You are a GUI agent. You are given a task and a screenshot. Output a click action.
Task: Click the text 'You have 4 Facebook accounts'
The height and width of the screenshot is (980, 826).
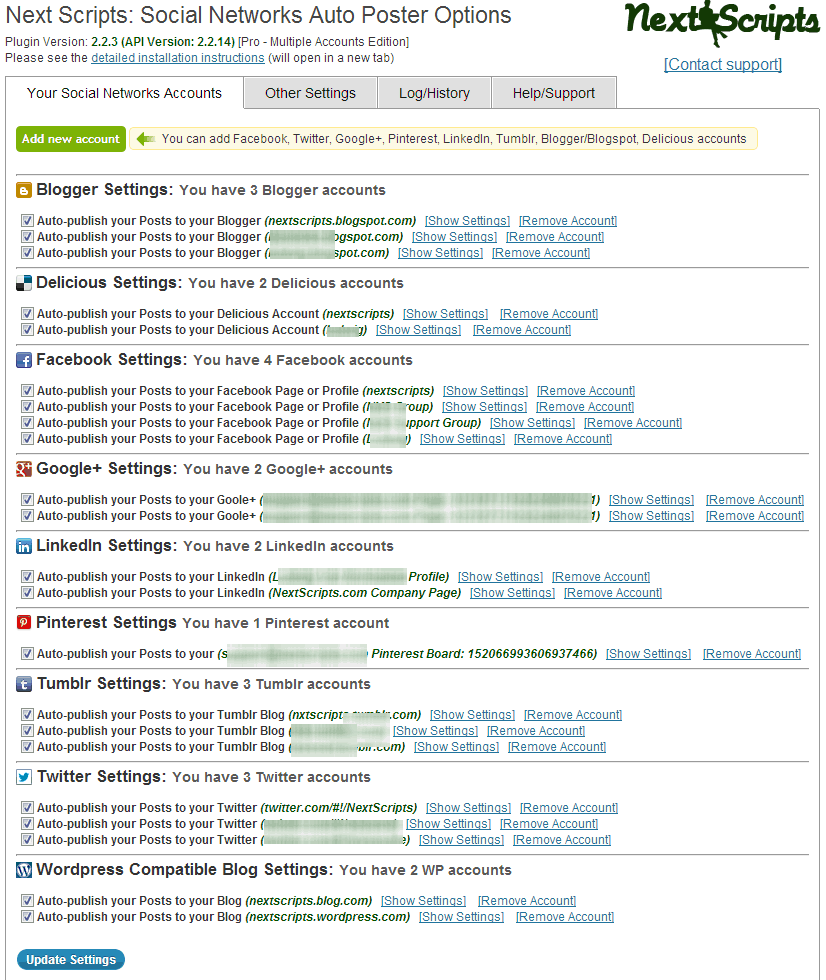[303, 361]
